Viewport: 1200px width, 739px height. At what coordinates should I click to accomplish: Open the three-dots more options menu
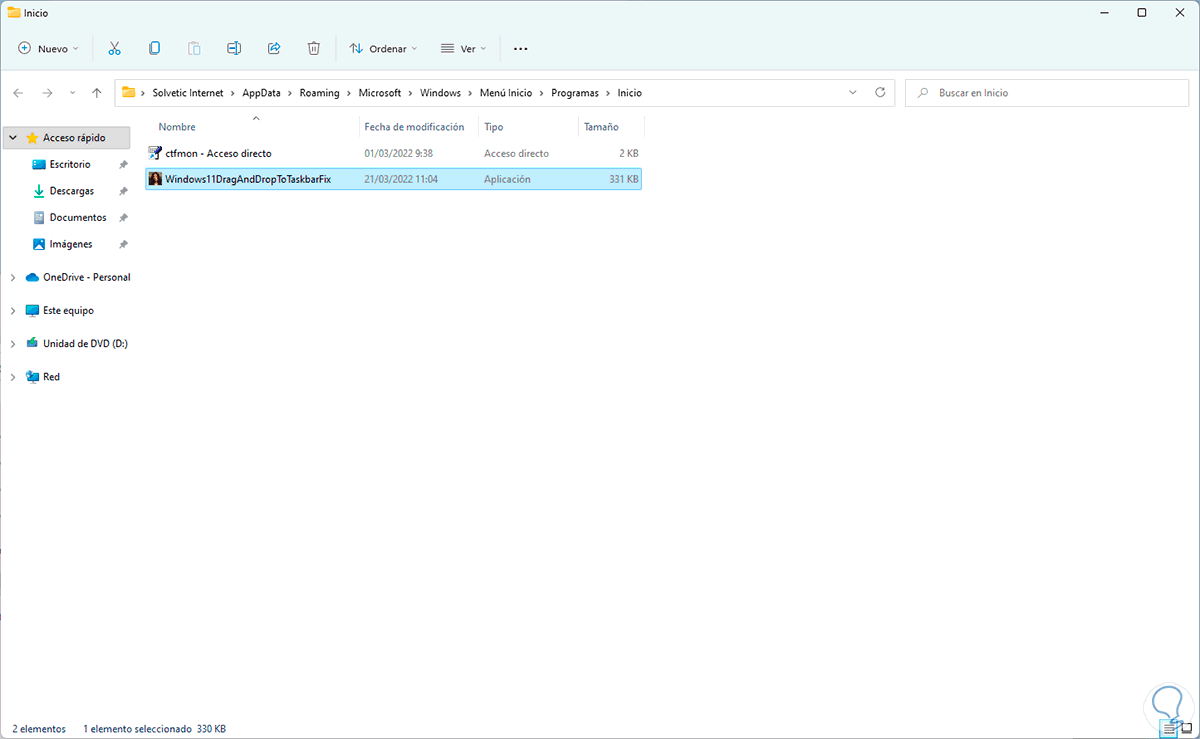click(520, 48)
